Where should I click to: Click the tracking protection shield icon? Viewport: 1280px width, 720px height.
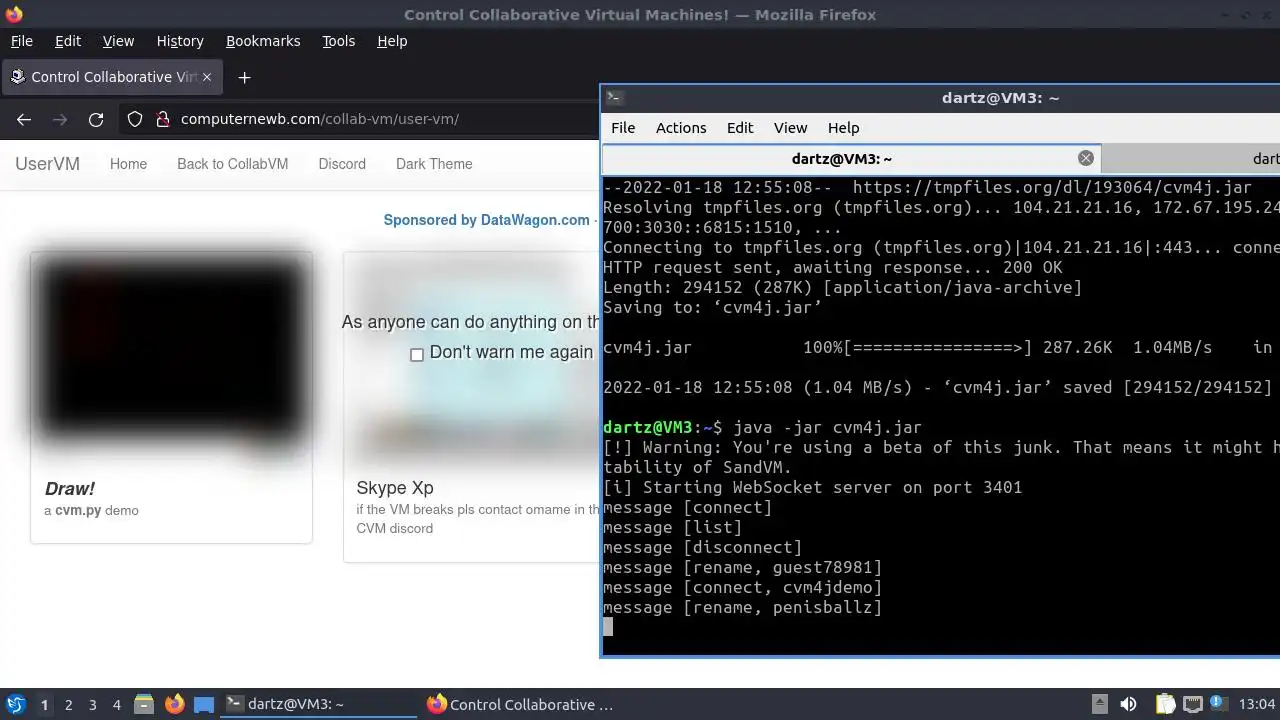[135, 119]
